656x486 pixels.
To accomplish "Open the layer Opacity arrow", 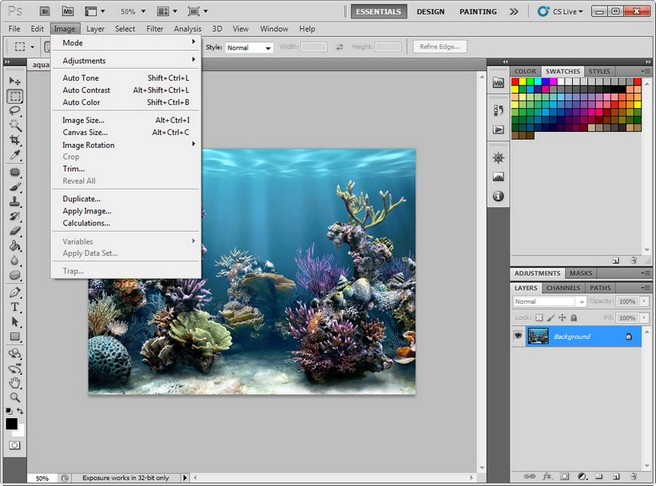I will click(644, 301).
